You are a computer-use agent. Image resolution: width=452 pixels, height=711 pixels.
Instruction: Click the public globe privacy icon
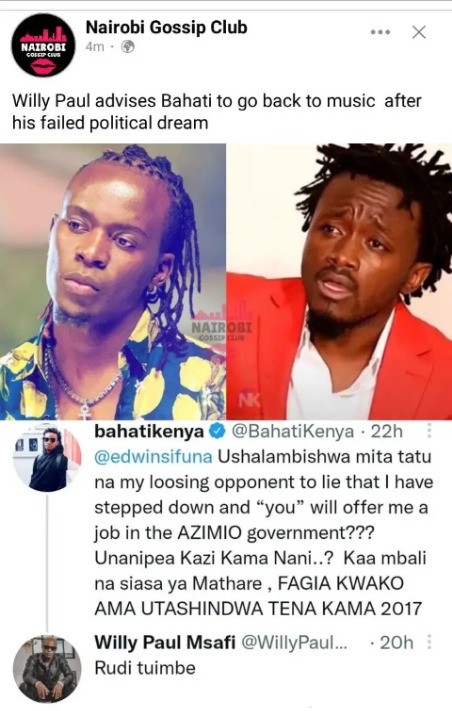pyautogui.click(x=128, y=47)
